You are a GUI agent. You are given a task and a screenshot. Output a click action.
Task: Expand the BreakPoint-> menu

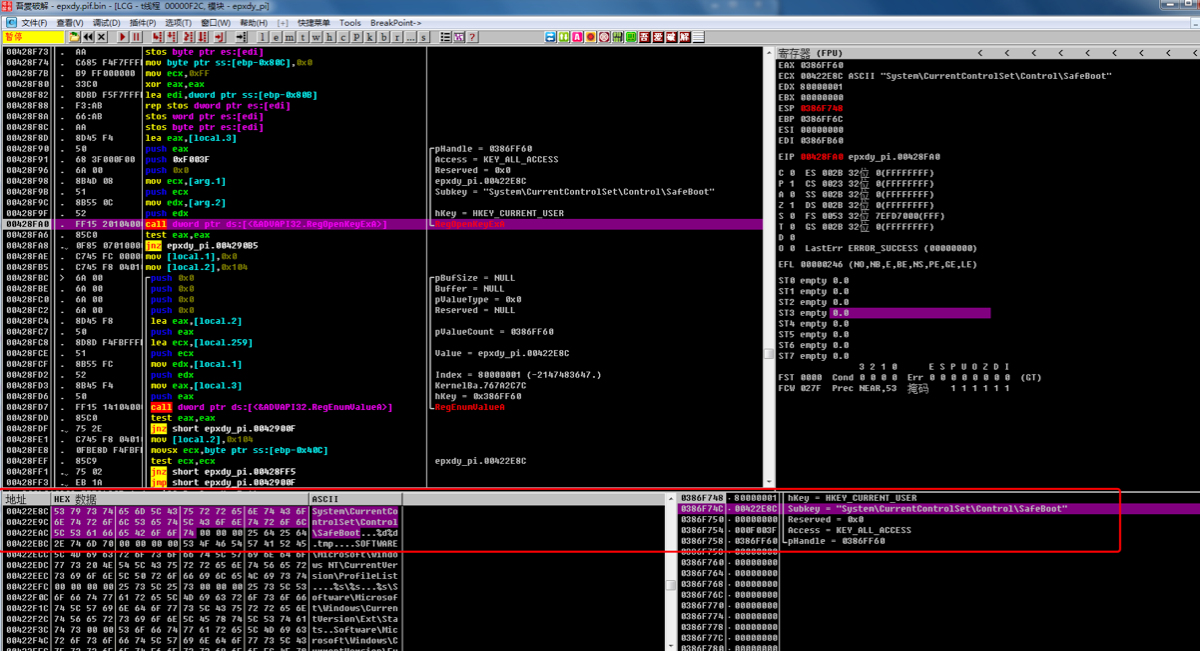click(396, 23)
